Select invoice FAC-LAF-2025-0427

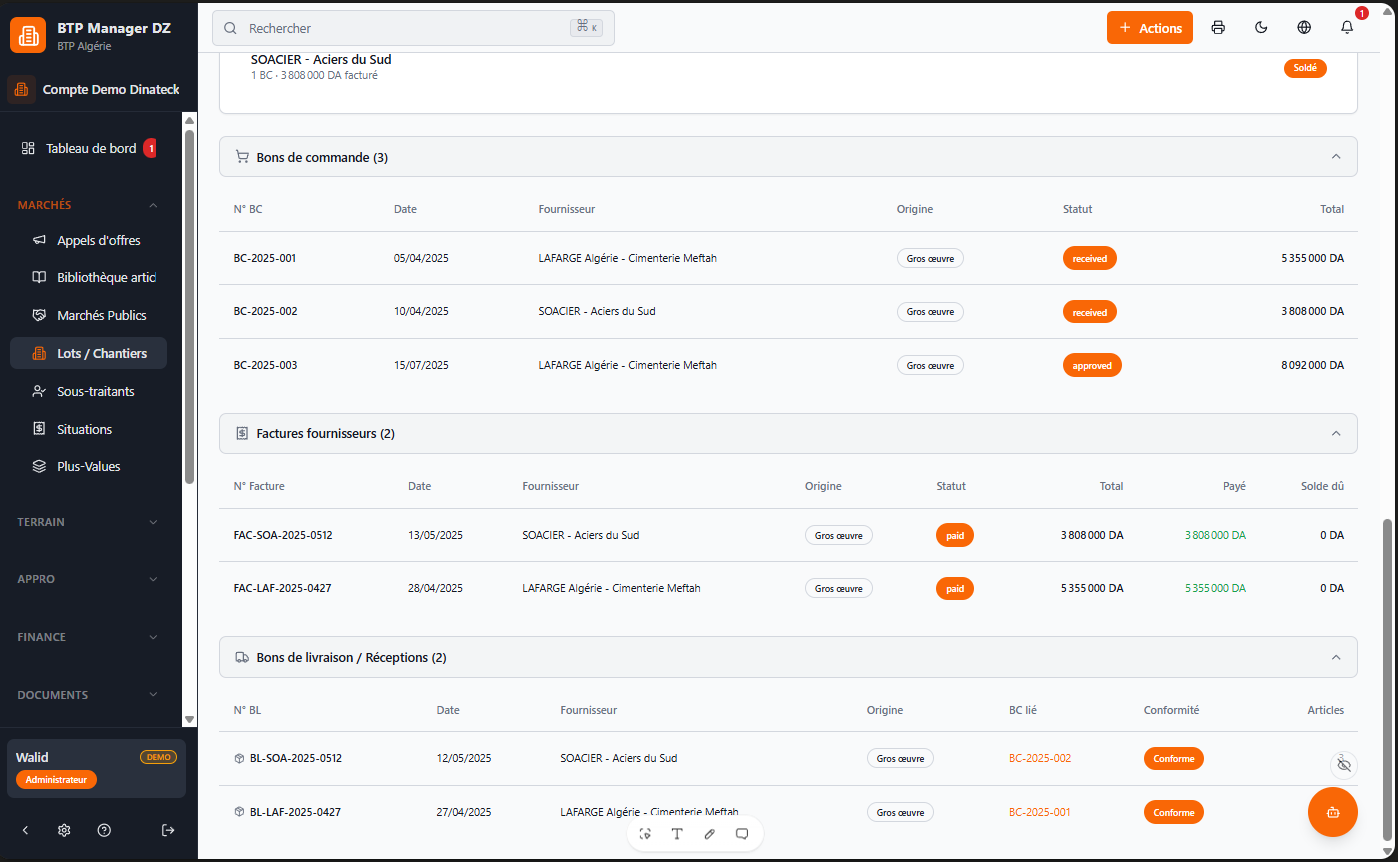[788, 588]
